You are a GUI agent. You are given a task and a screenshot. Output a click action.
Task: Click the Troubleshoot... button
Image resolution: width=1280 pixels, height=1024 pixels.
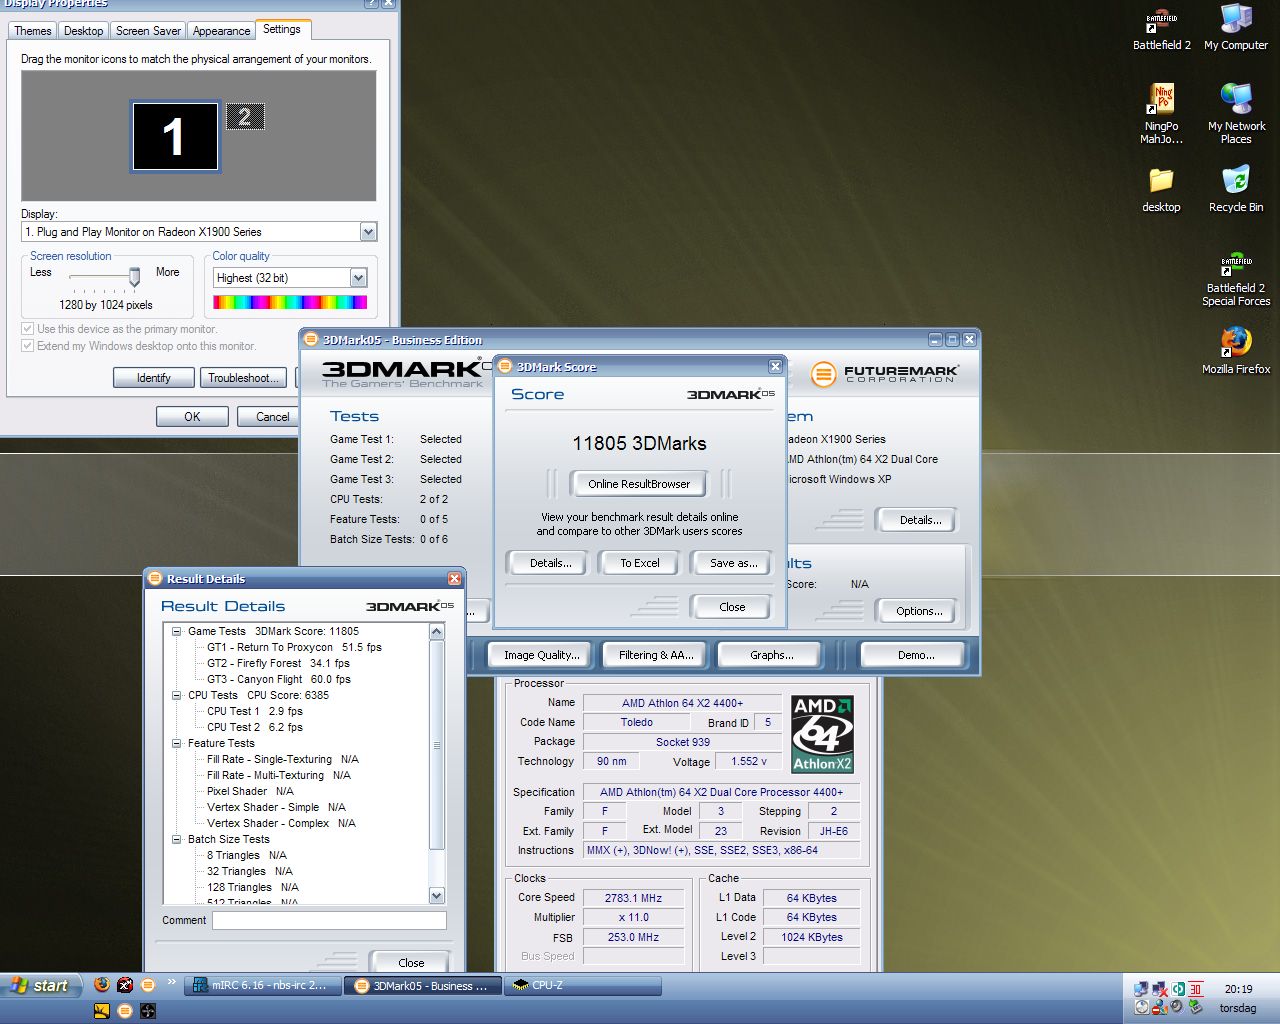[x=244, y=378]
